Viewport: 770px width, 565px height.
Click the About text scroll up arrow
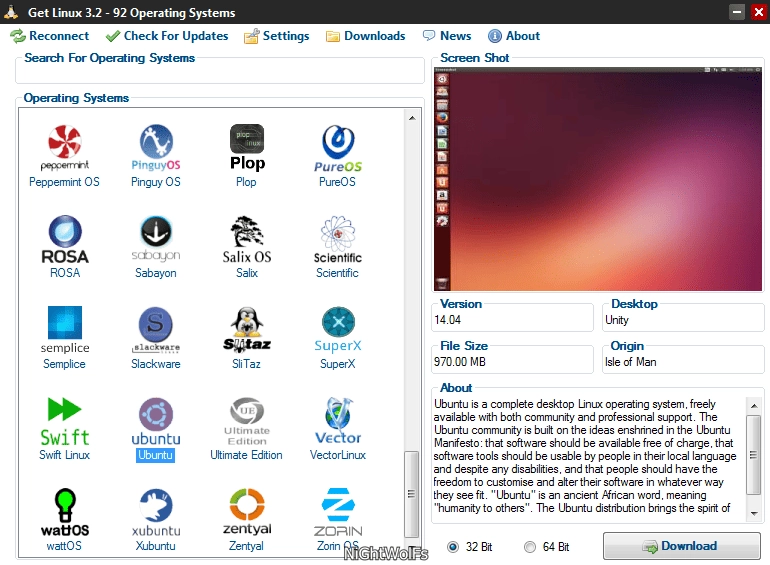(x=754, y=405)
